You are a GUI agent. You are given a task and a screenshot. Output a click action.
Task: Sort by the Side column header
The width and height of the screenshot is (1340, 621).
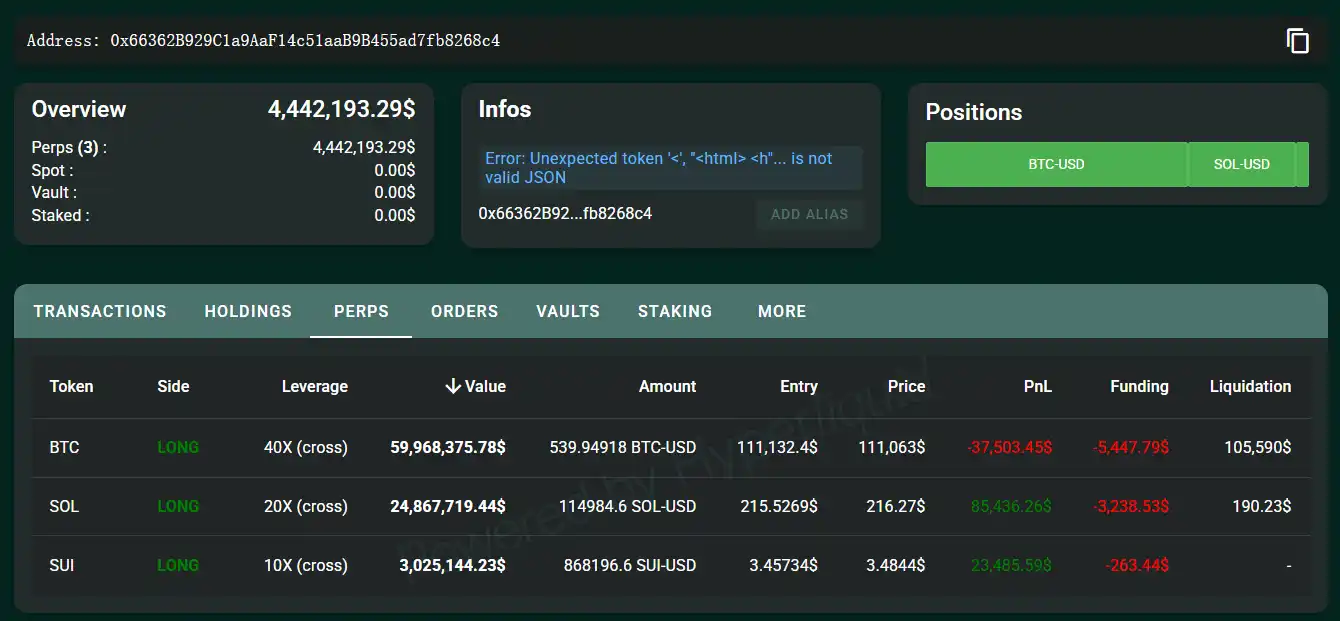[173, 386]
